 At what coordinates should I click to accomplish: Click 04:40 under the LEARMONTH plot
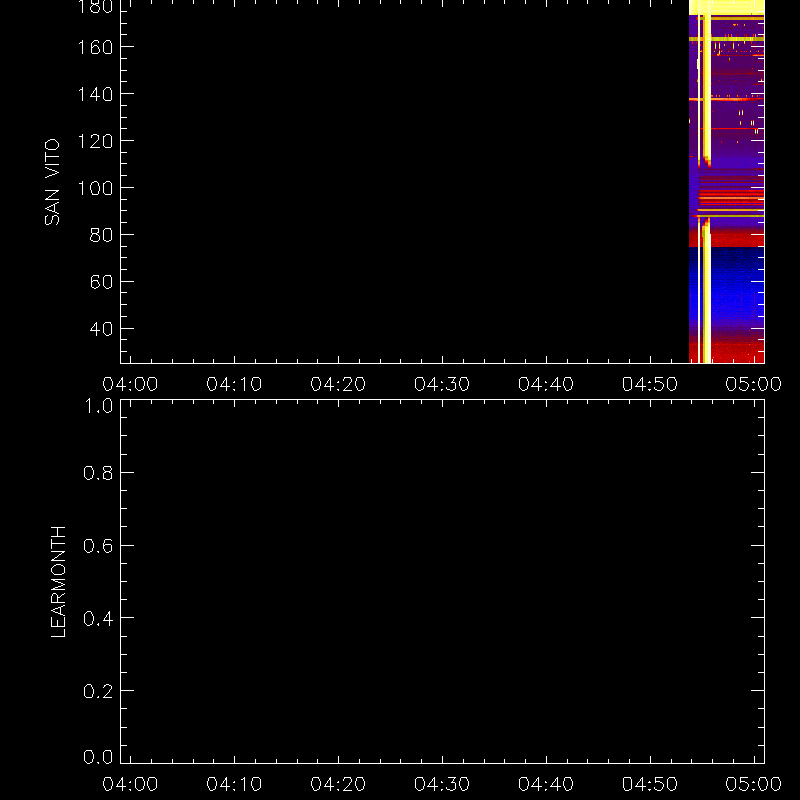546,784
